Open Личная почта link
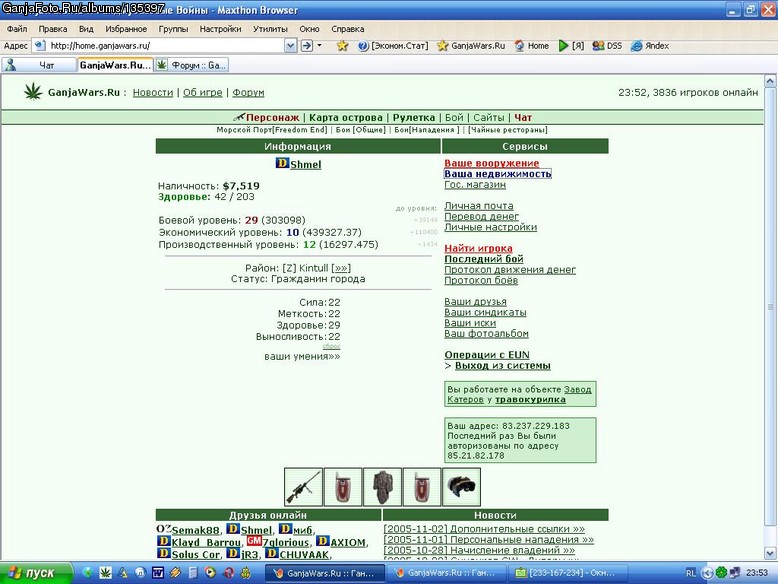 [x=479, y=205]
